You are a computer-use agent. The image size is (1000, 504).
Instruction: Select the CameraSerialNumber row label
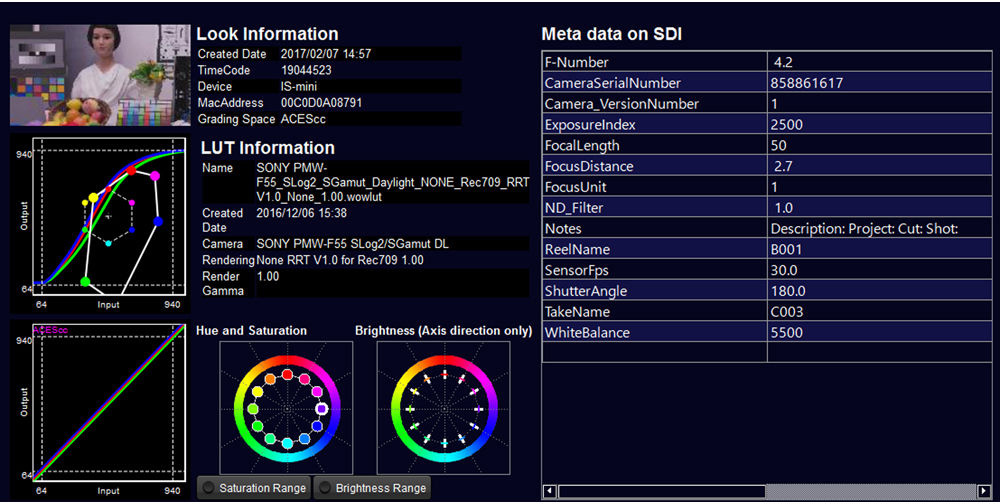click(612, 83)
